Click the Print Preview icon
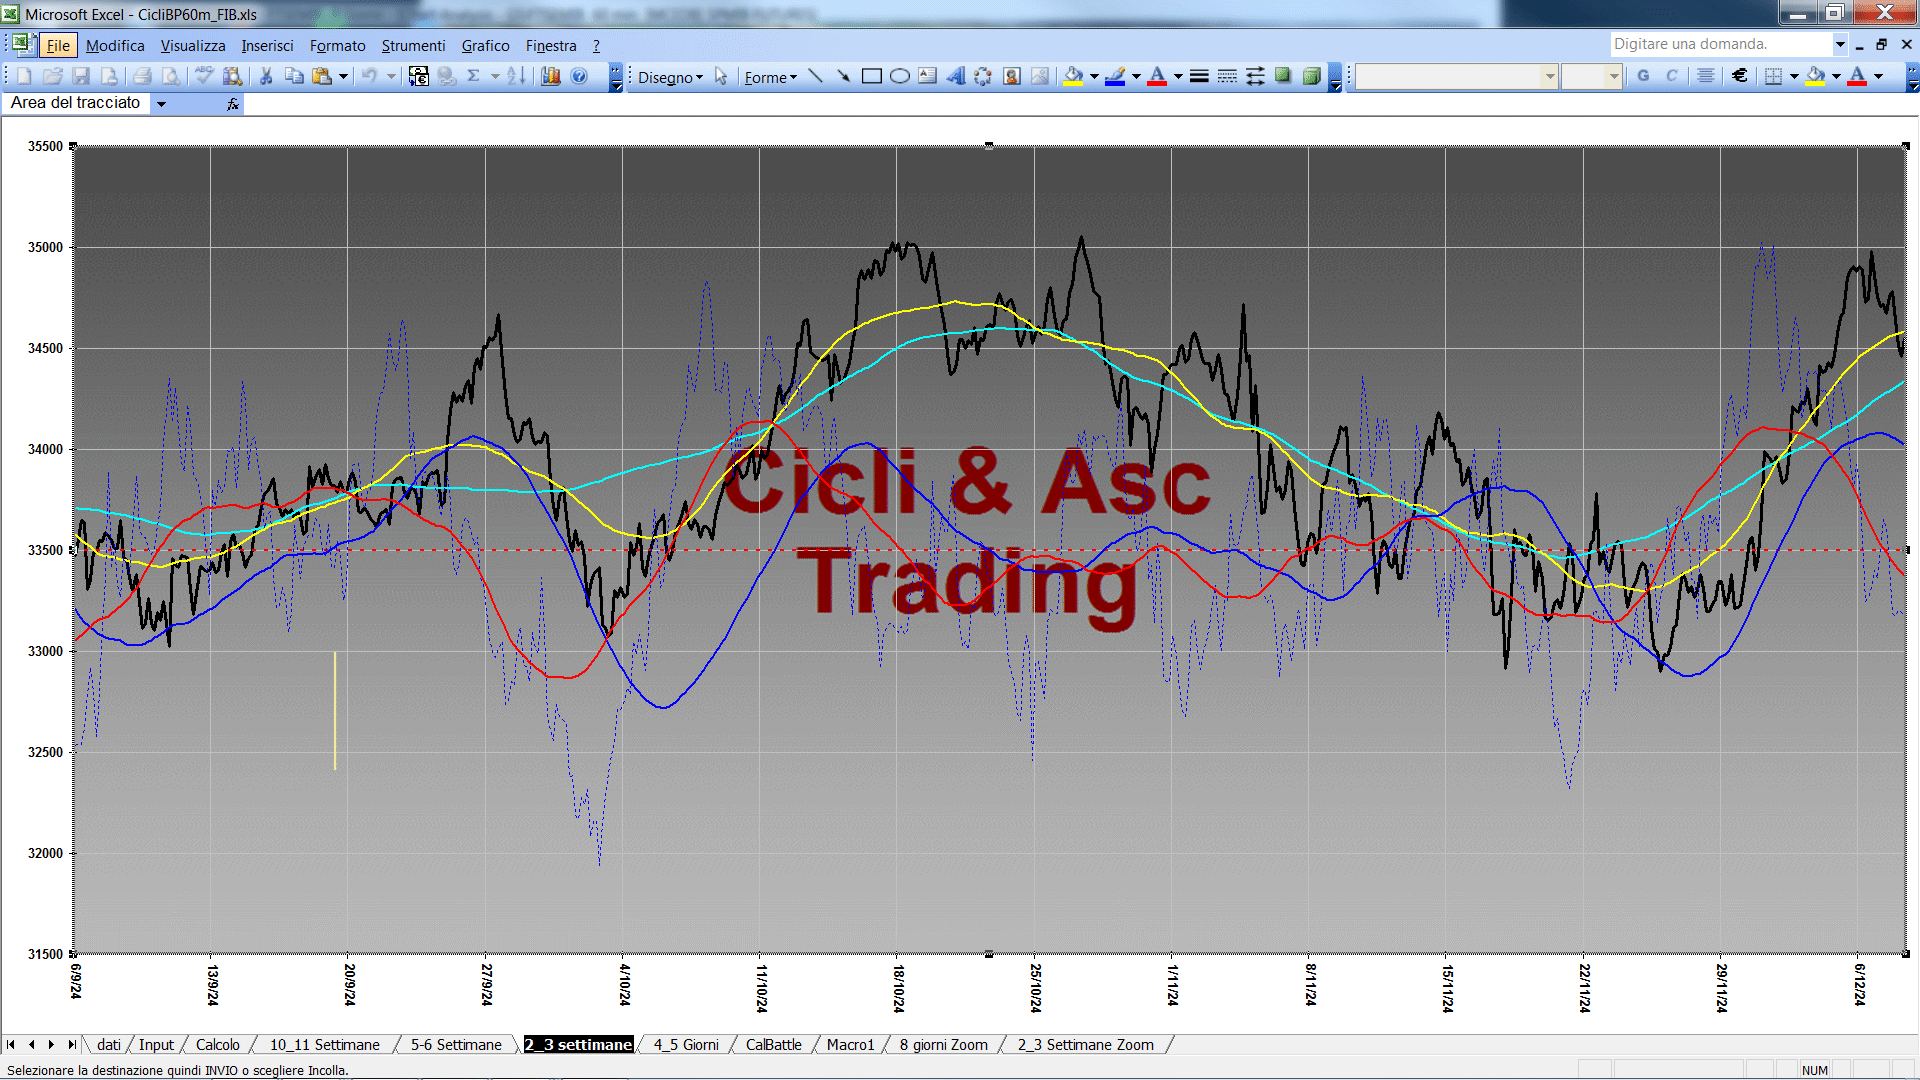Image resolution: width=1920 pixels, height=1080 pixels. click(171, 76)
